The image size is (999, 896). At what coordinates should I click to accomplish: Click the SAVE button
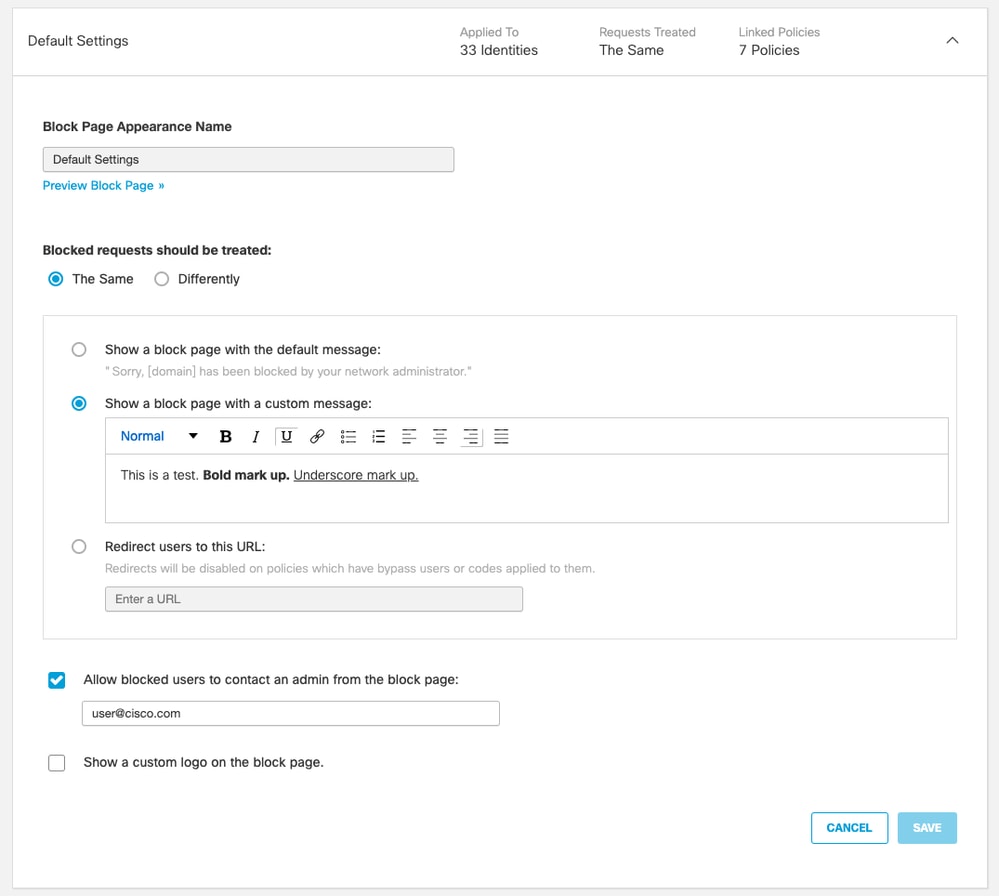pyautogui.click(x=927, y=828)
